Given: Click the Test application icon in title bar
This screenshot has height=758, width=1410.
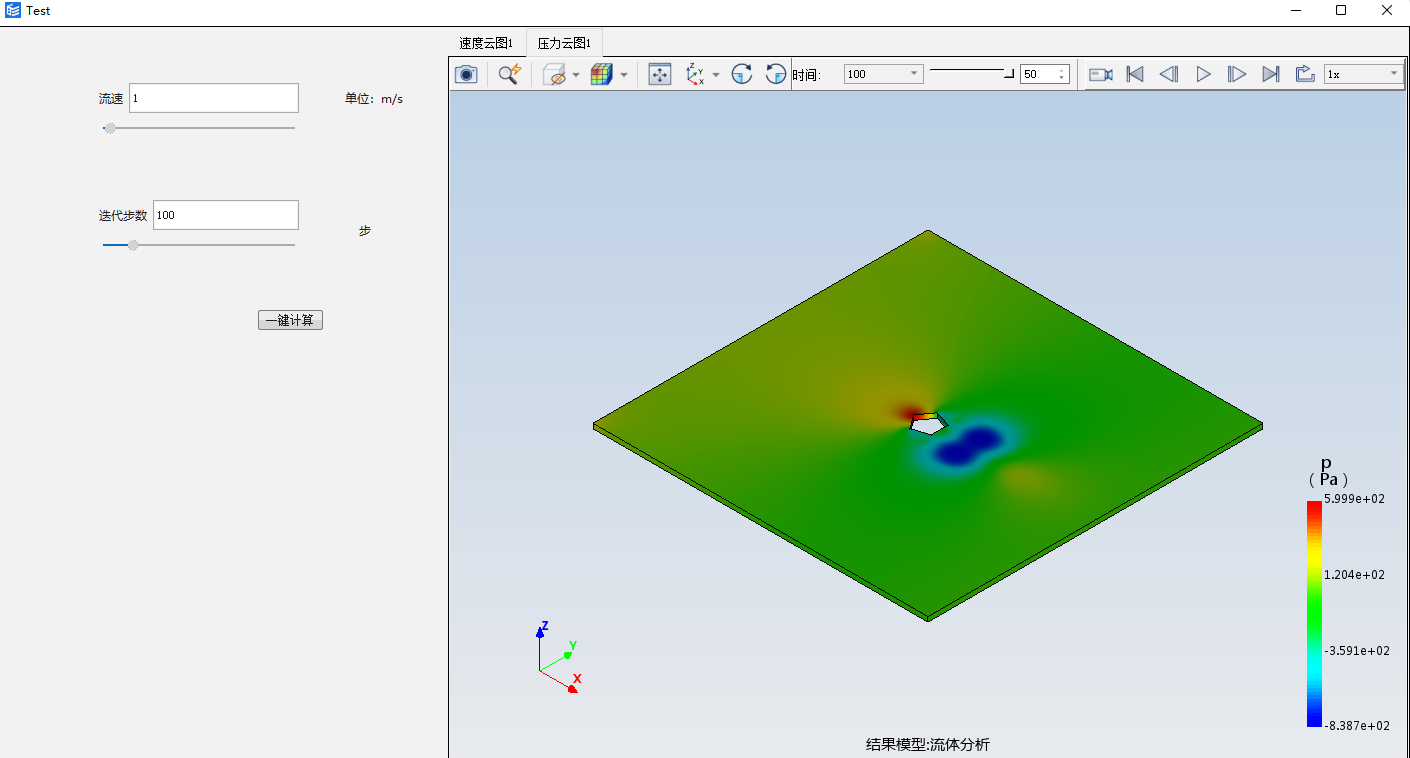Looking at the screenshot, I should pos(13,11).
